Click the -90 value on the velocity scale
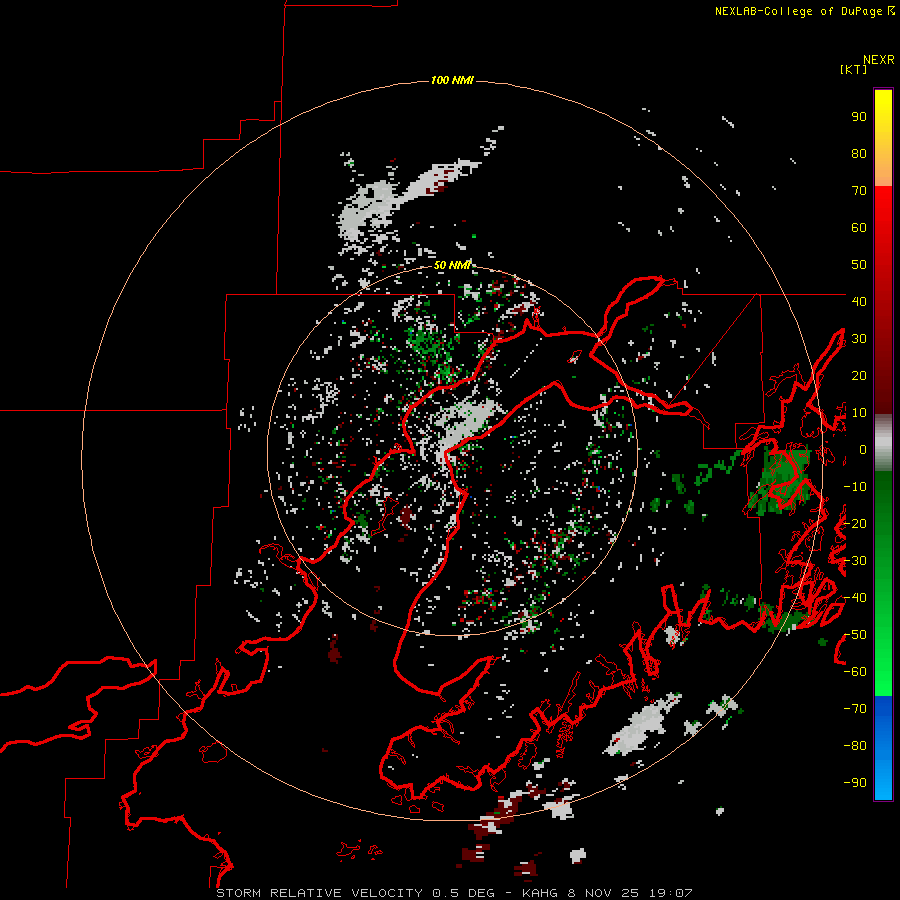 pos(855,783)
